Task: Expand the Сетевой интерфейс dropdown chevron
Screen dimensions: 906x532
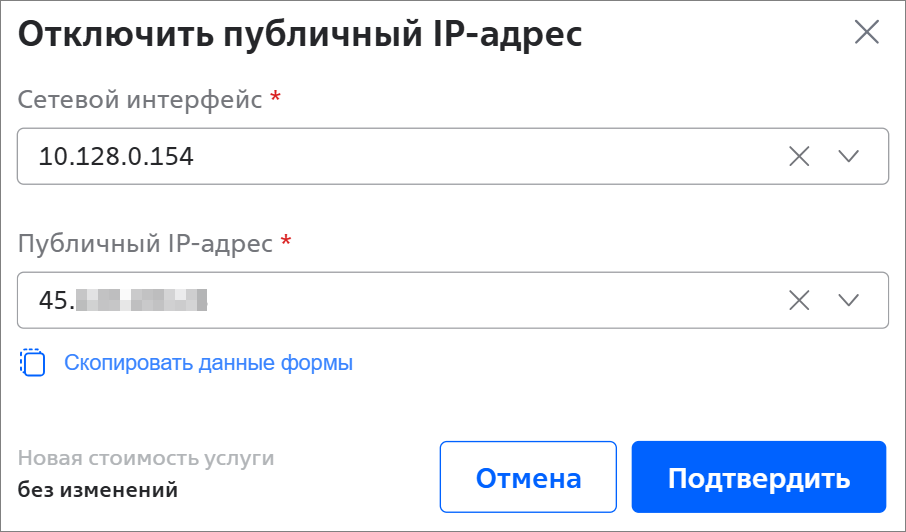Action: point(848,157)
